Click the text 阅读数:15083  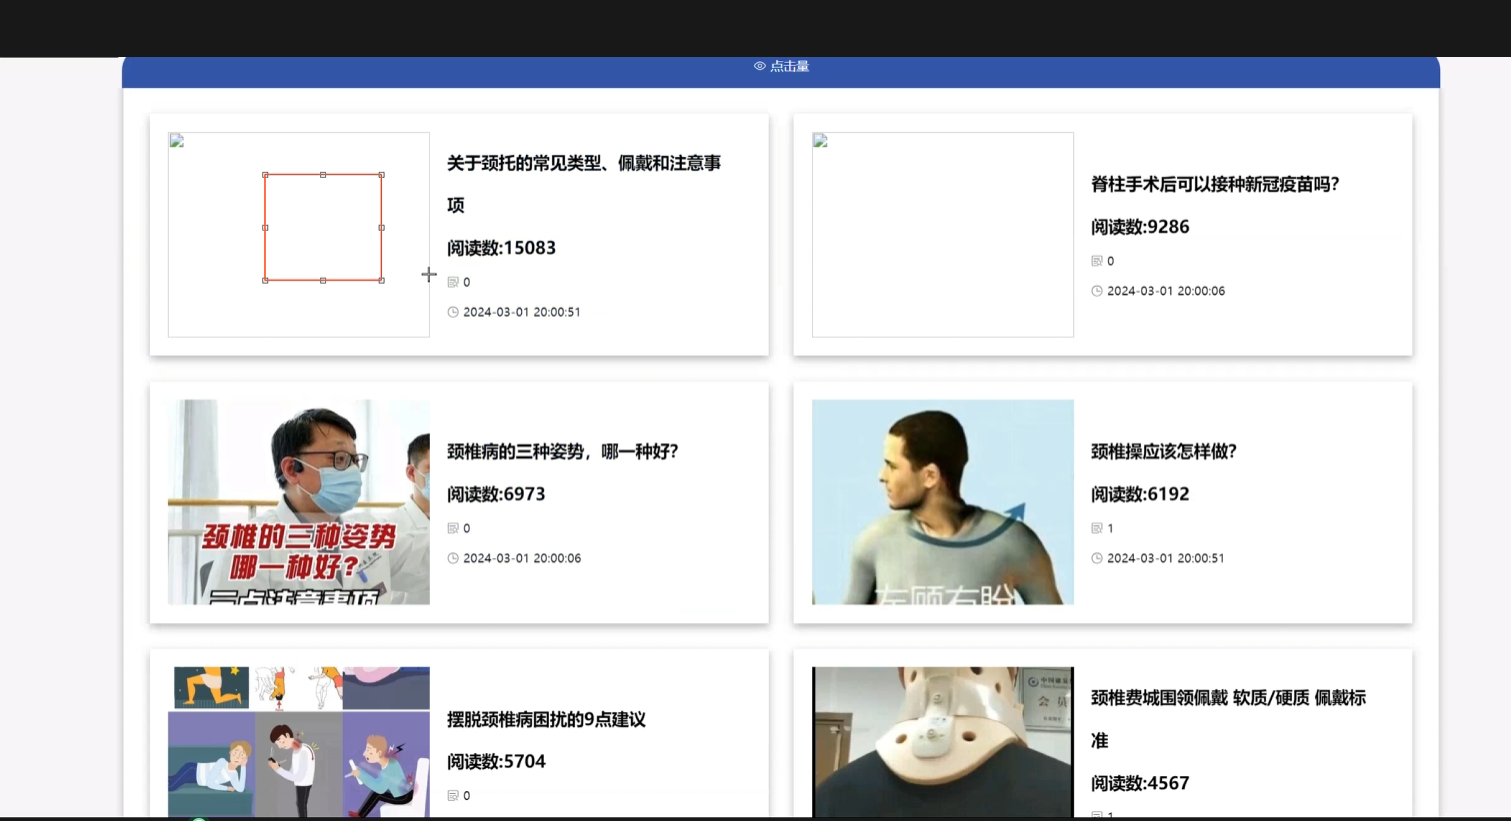(501, 248)
